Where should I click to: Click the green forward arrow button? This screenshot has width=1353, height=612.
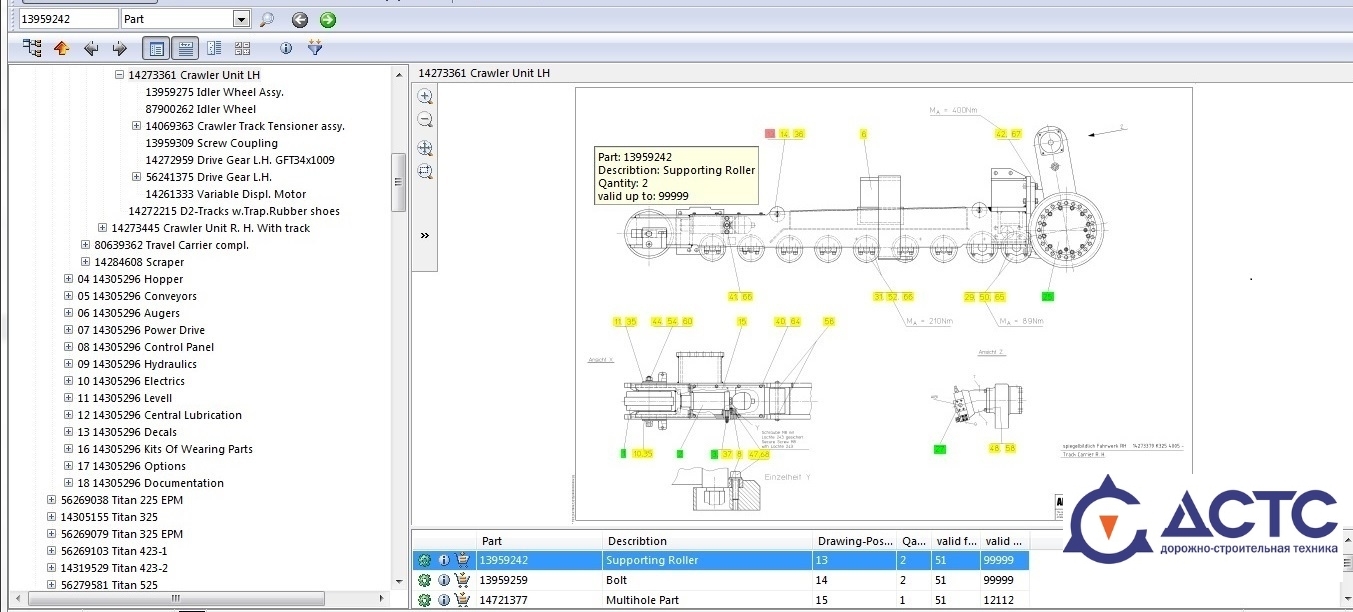[327, 19]
